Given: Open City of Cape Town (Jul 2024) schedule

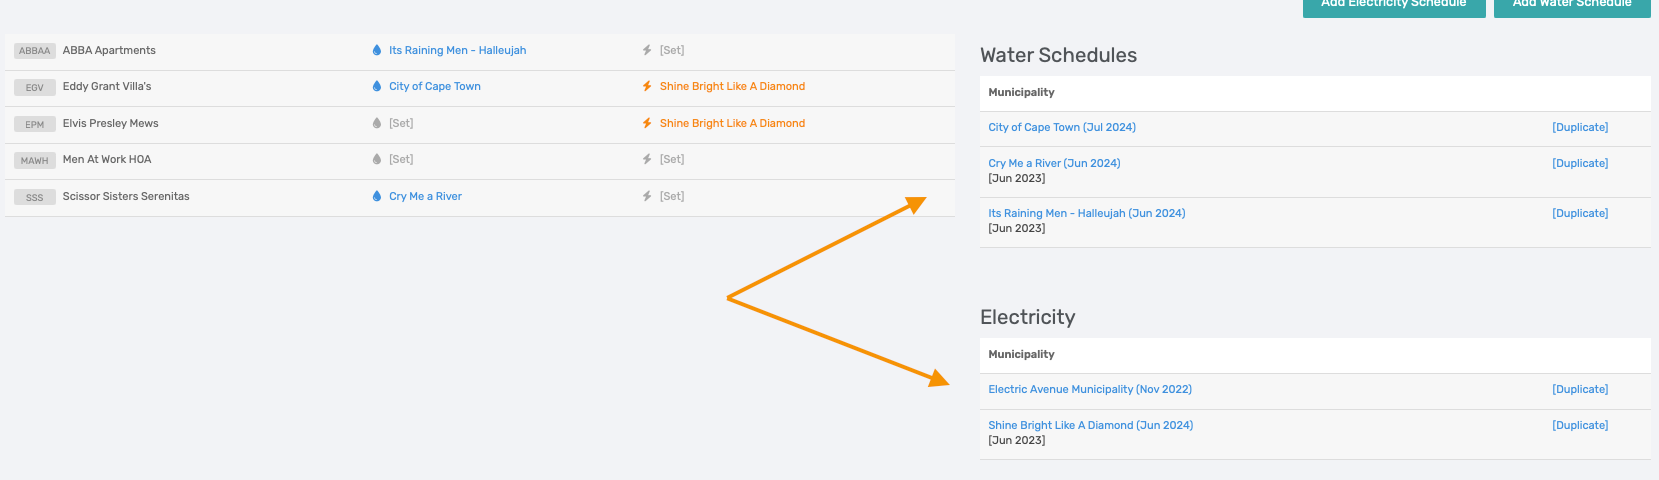Looking at the screenshot, I should point(1061,127).
